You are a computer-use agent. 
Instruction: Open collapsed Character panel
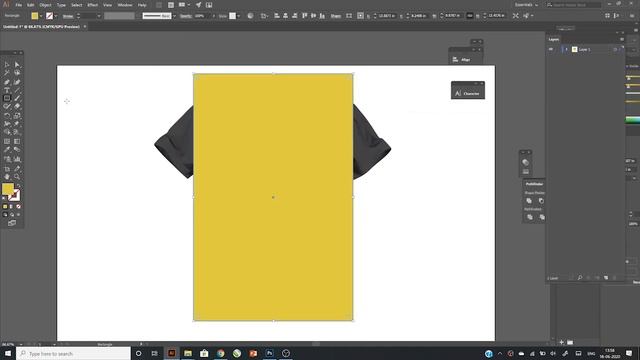click(468, 93)
